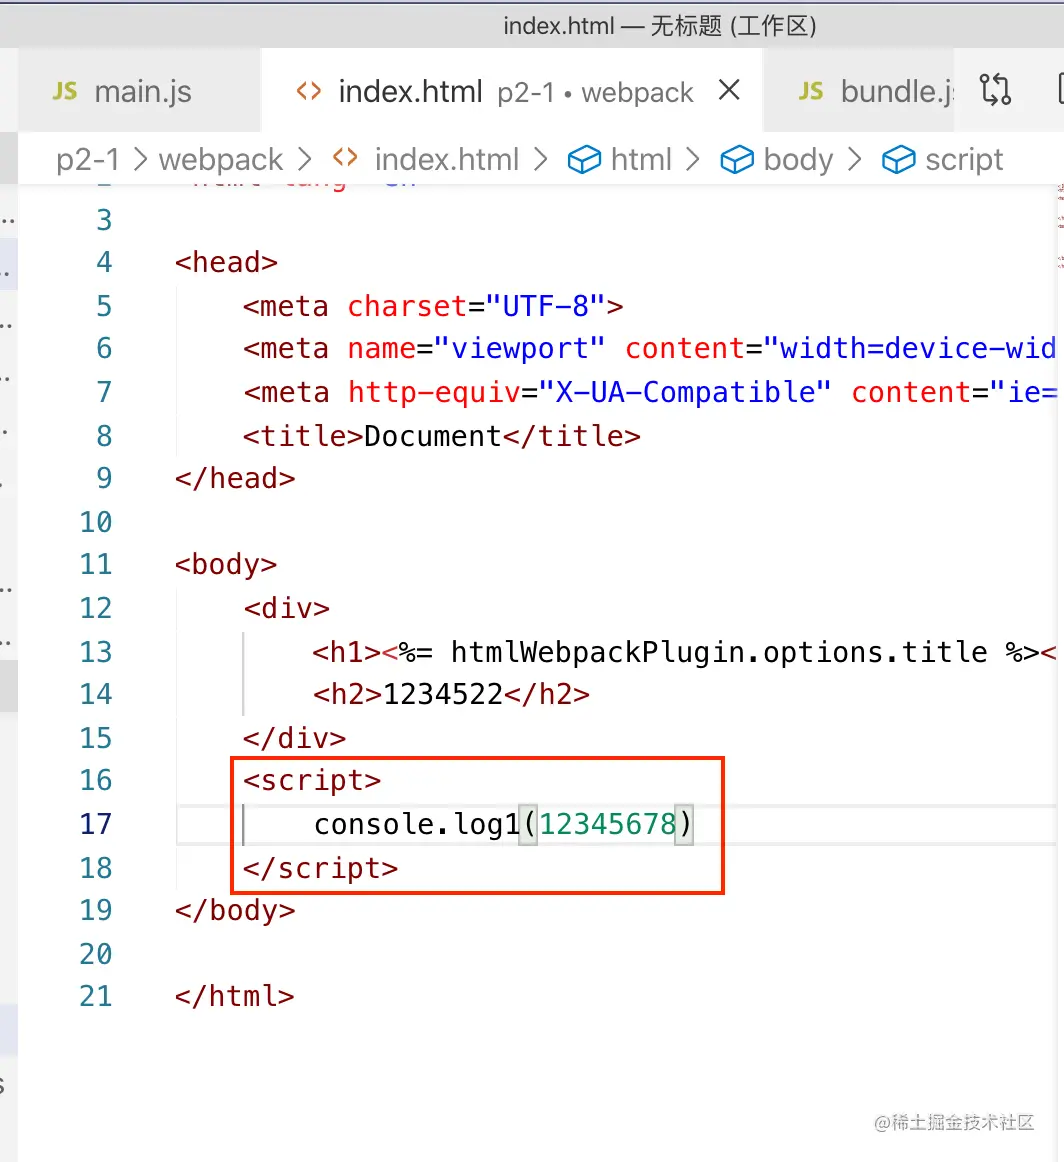Select the script breadcrumb symbol
Screen dimensions: 1064x1162
pyautogui.click(x=964, y=159)
